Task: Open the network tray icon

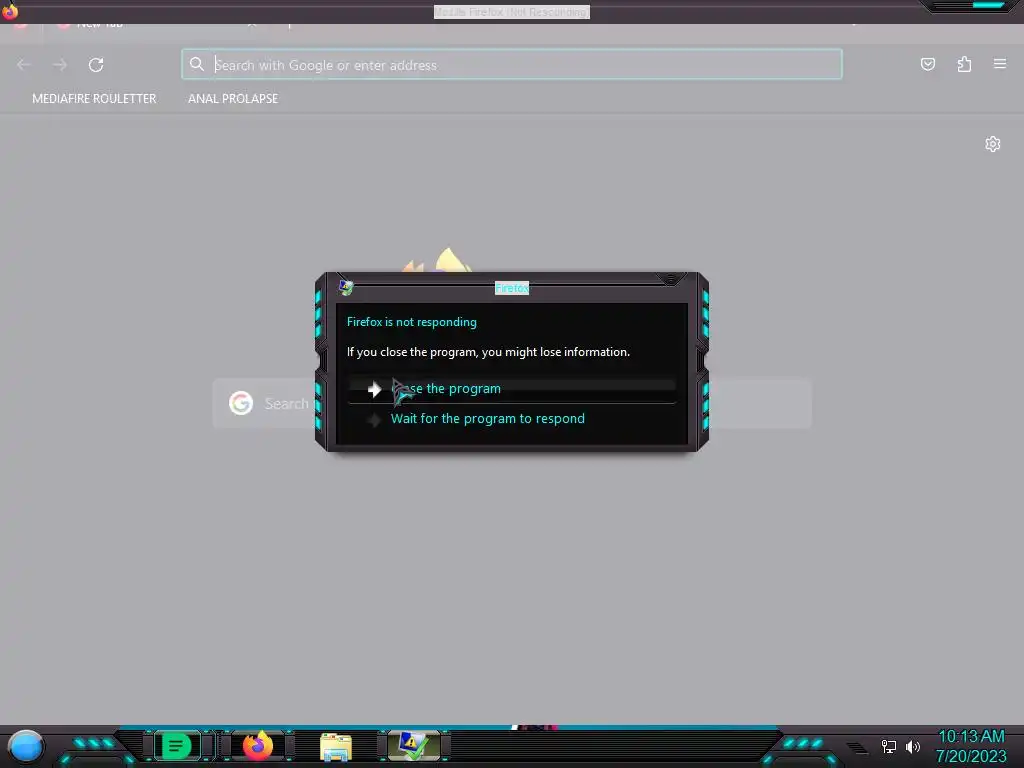Action: [889, 746]
